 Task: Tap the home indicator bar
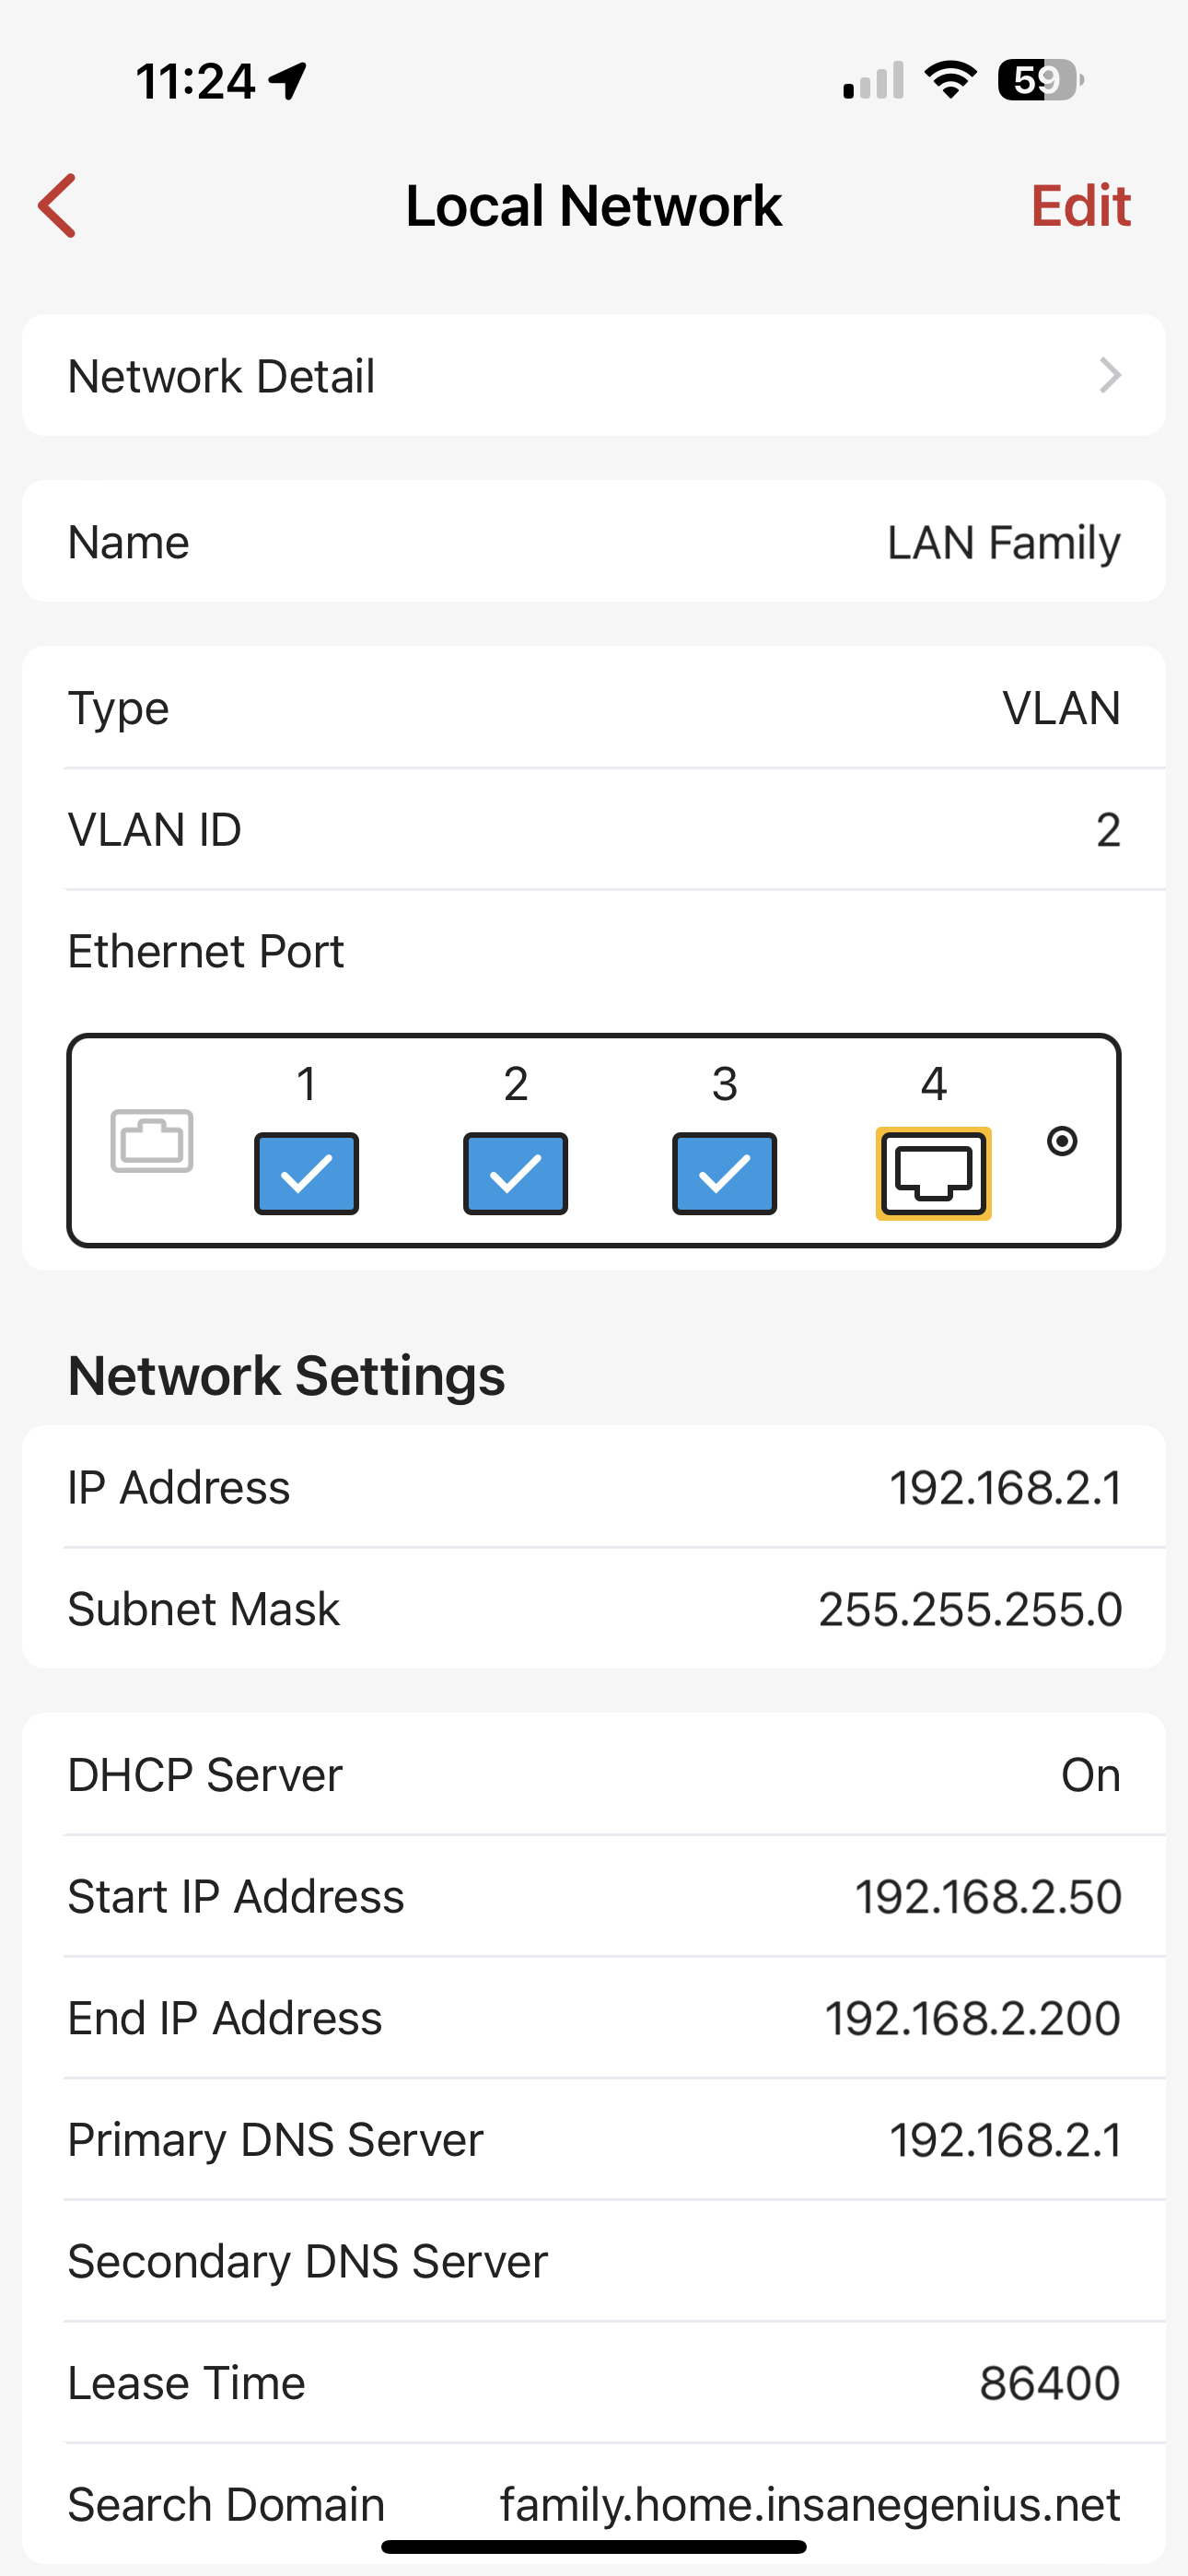[594, 2546]
